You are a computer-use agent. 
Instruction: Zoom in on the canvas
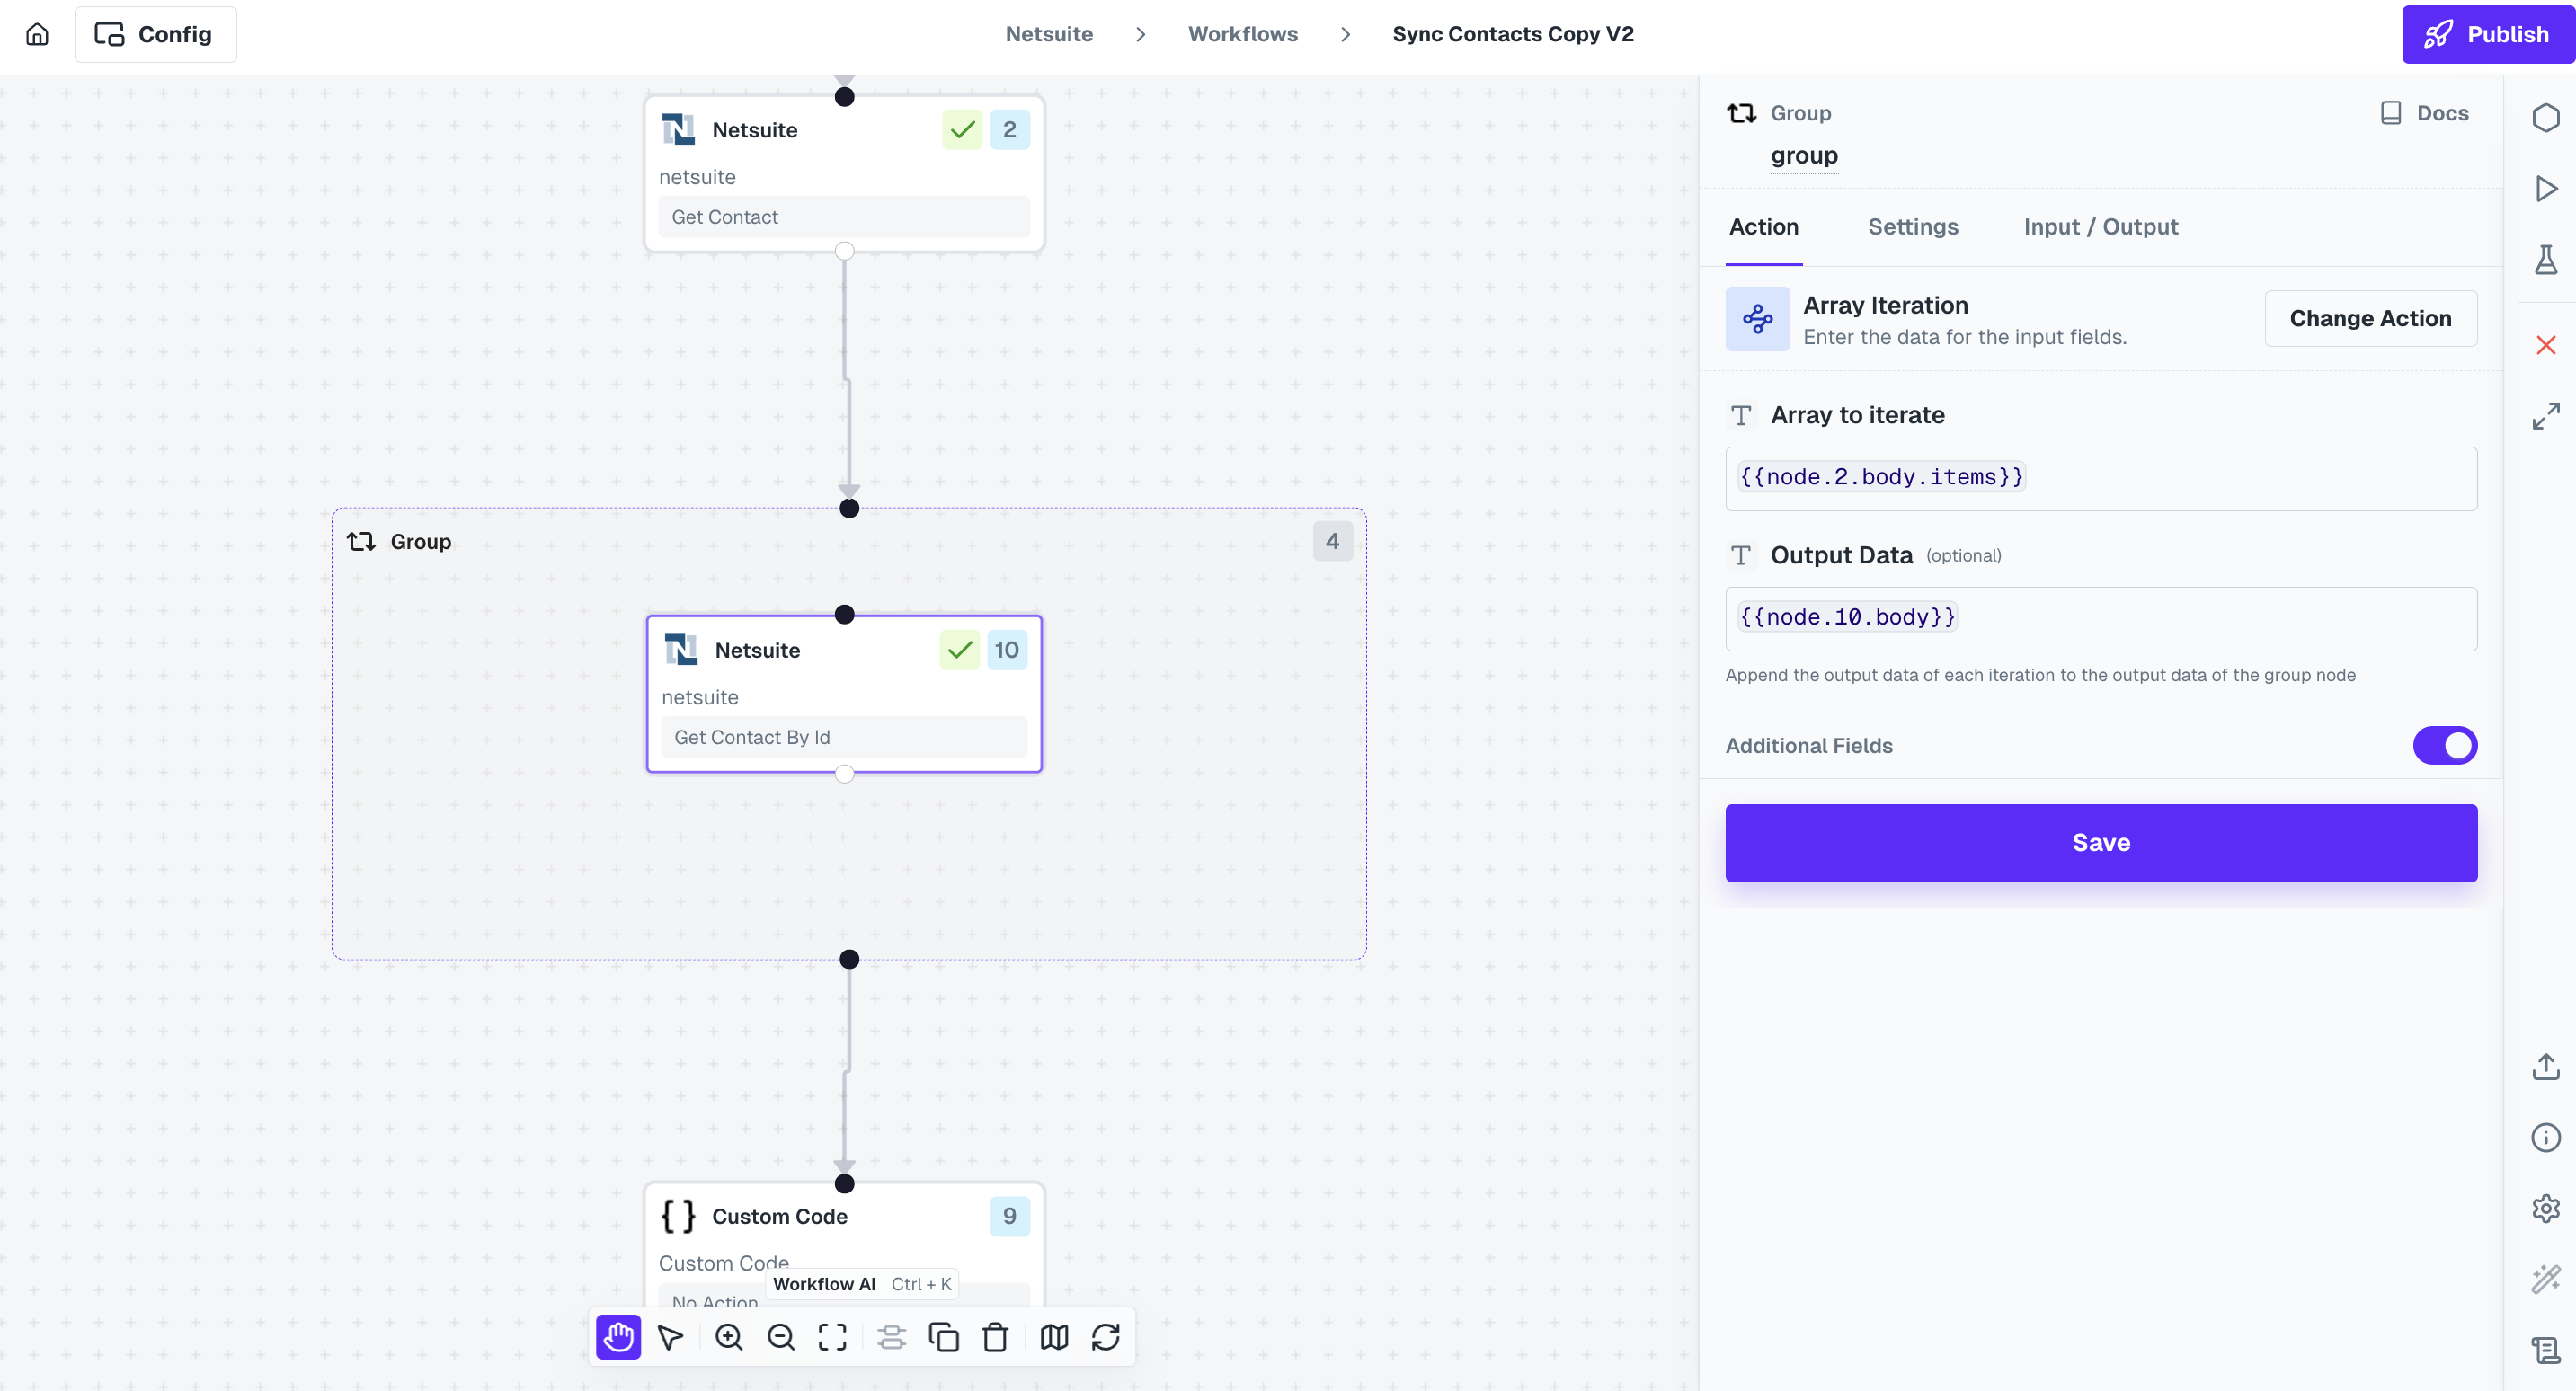pos(729,1337)
